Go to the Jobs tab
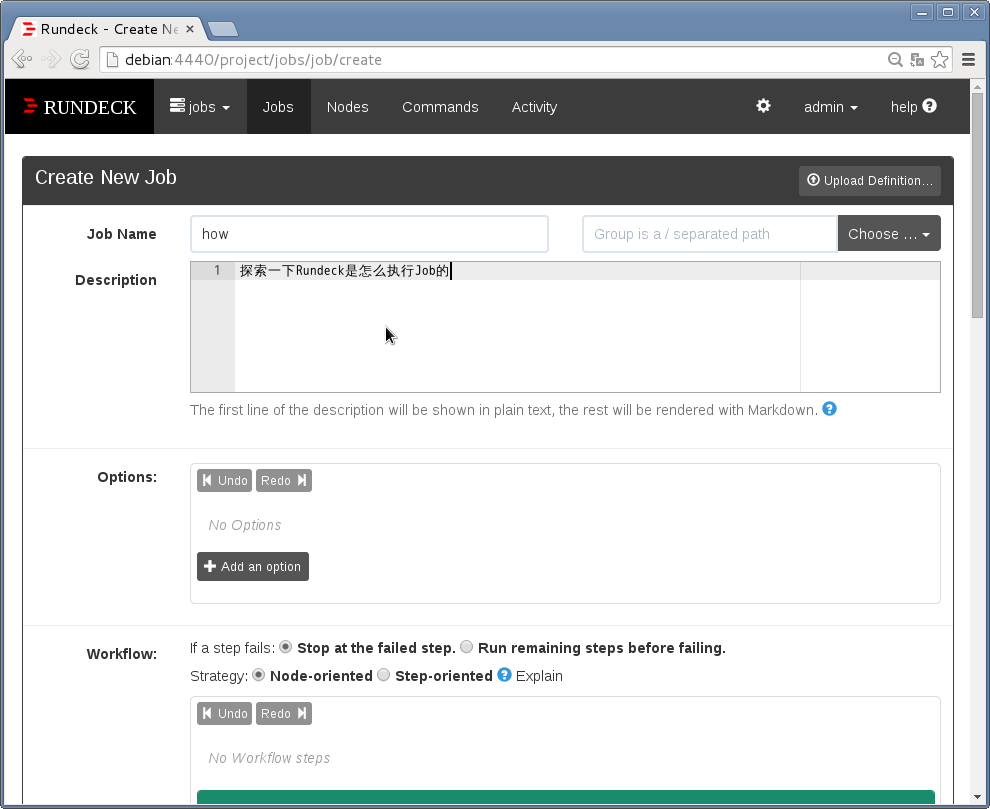 [278, 107]
